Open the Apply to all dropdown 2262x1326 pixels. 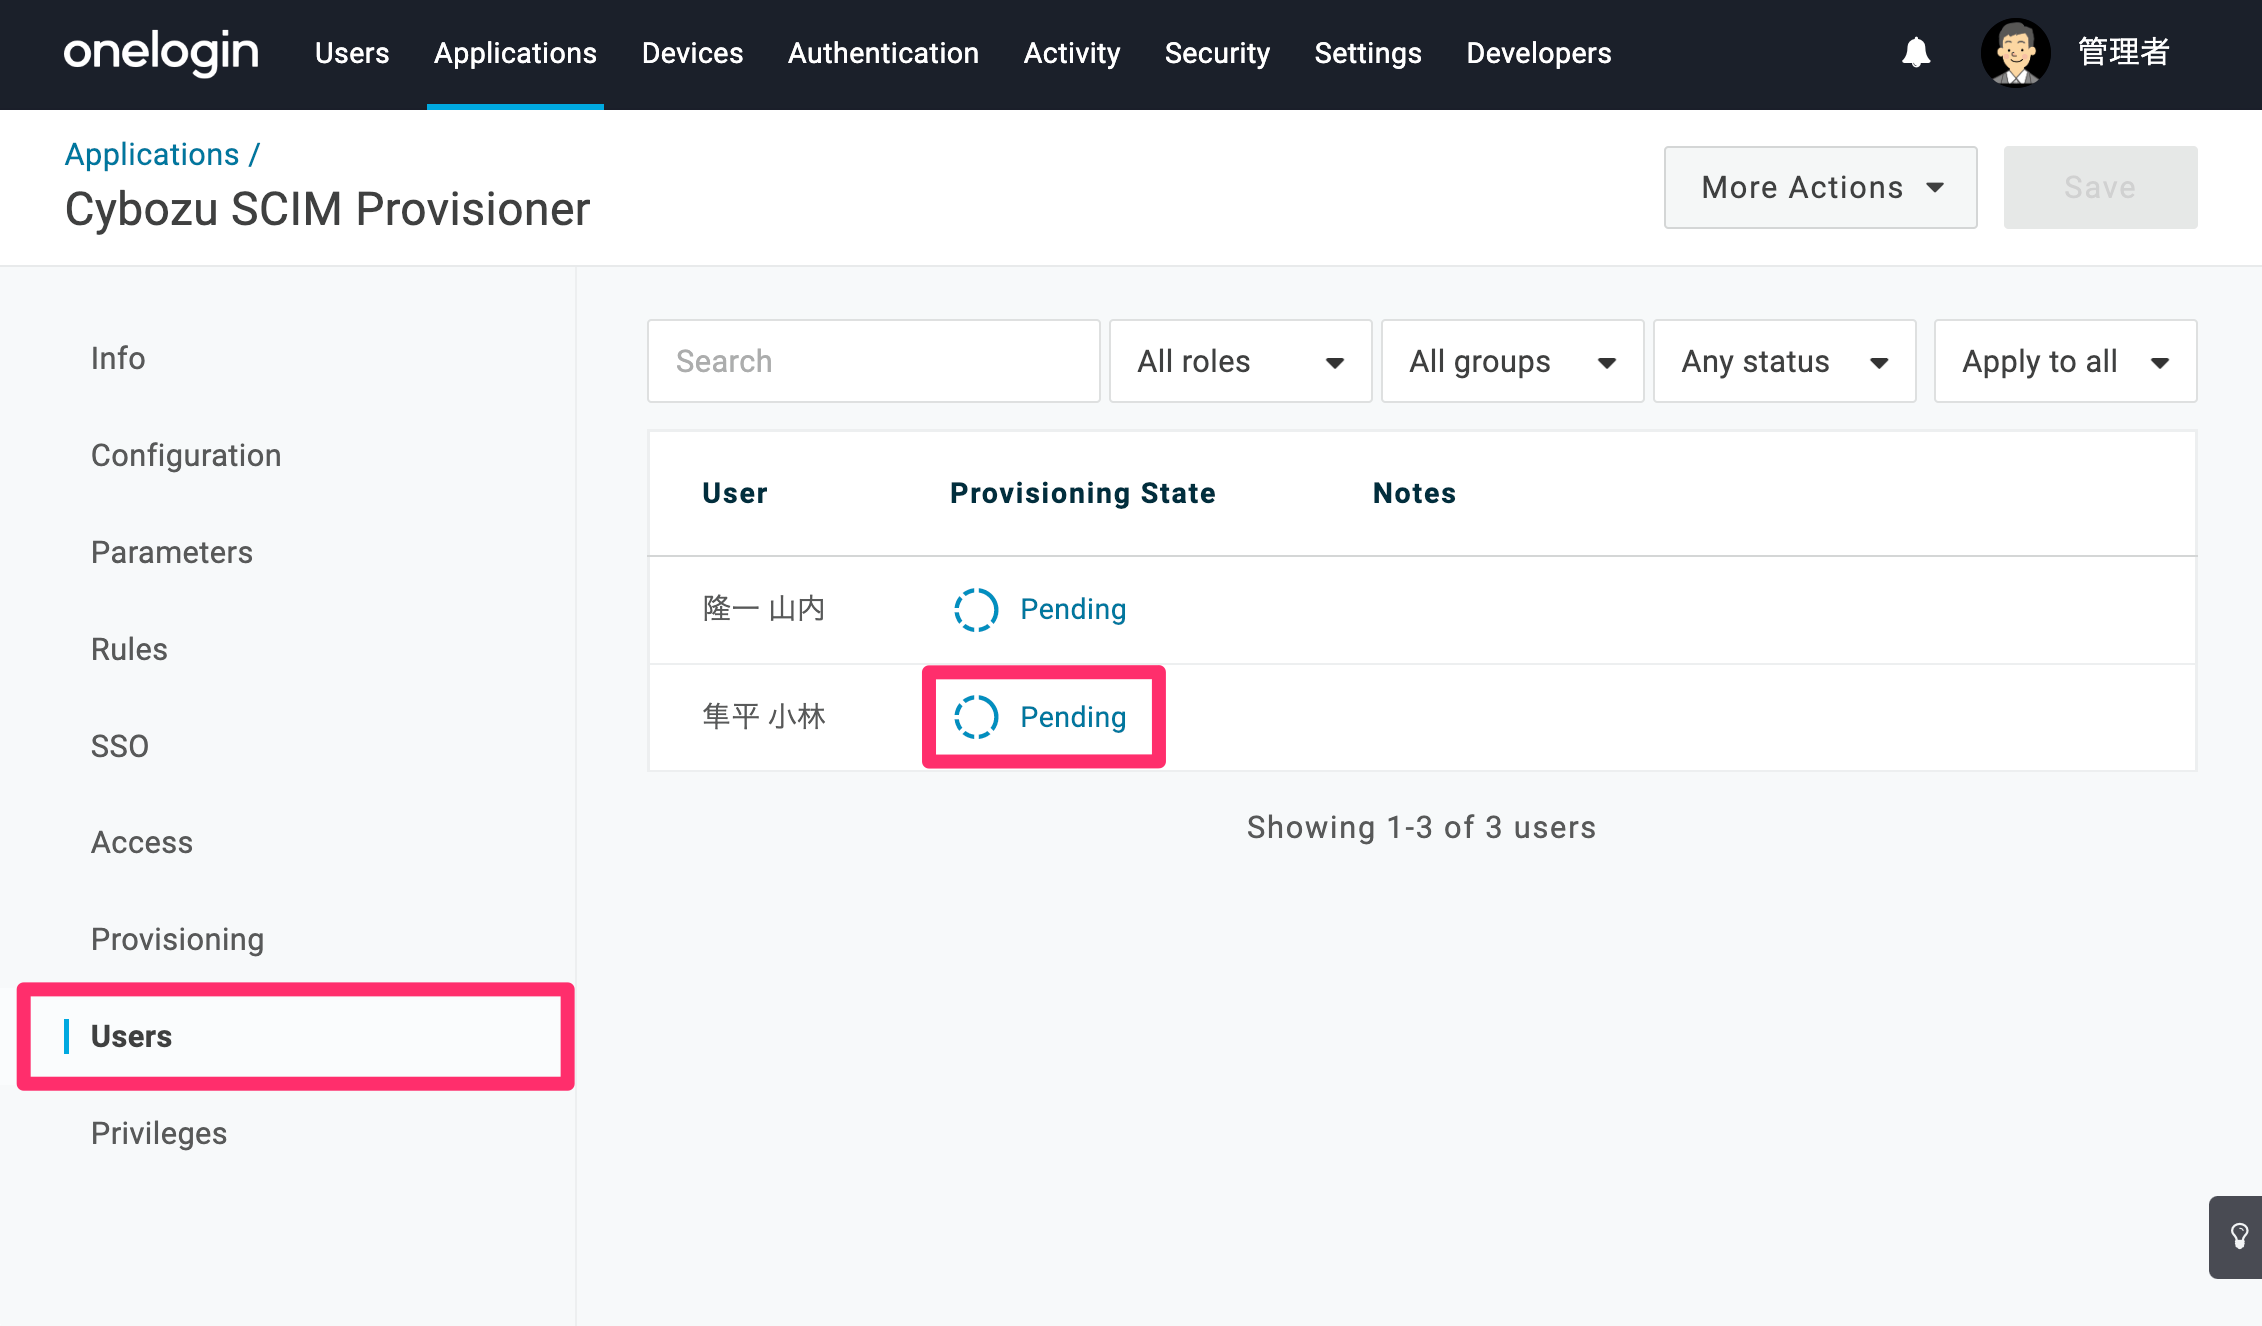[2065, 361]
